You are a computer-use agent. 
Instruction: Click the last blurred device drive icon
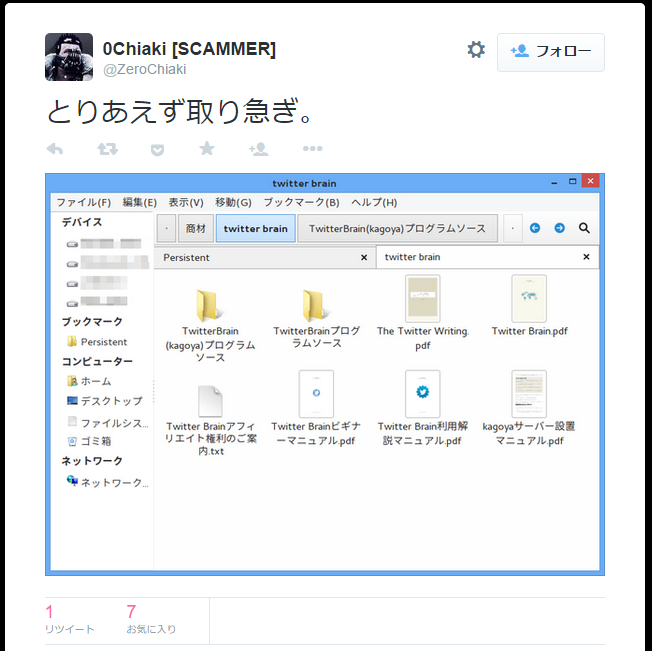[72, 303]
